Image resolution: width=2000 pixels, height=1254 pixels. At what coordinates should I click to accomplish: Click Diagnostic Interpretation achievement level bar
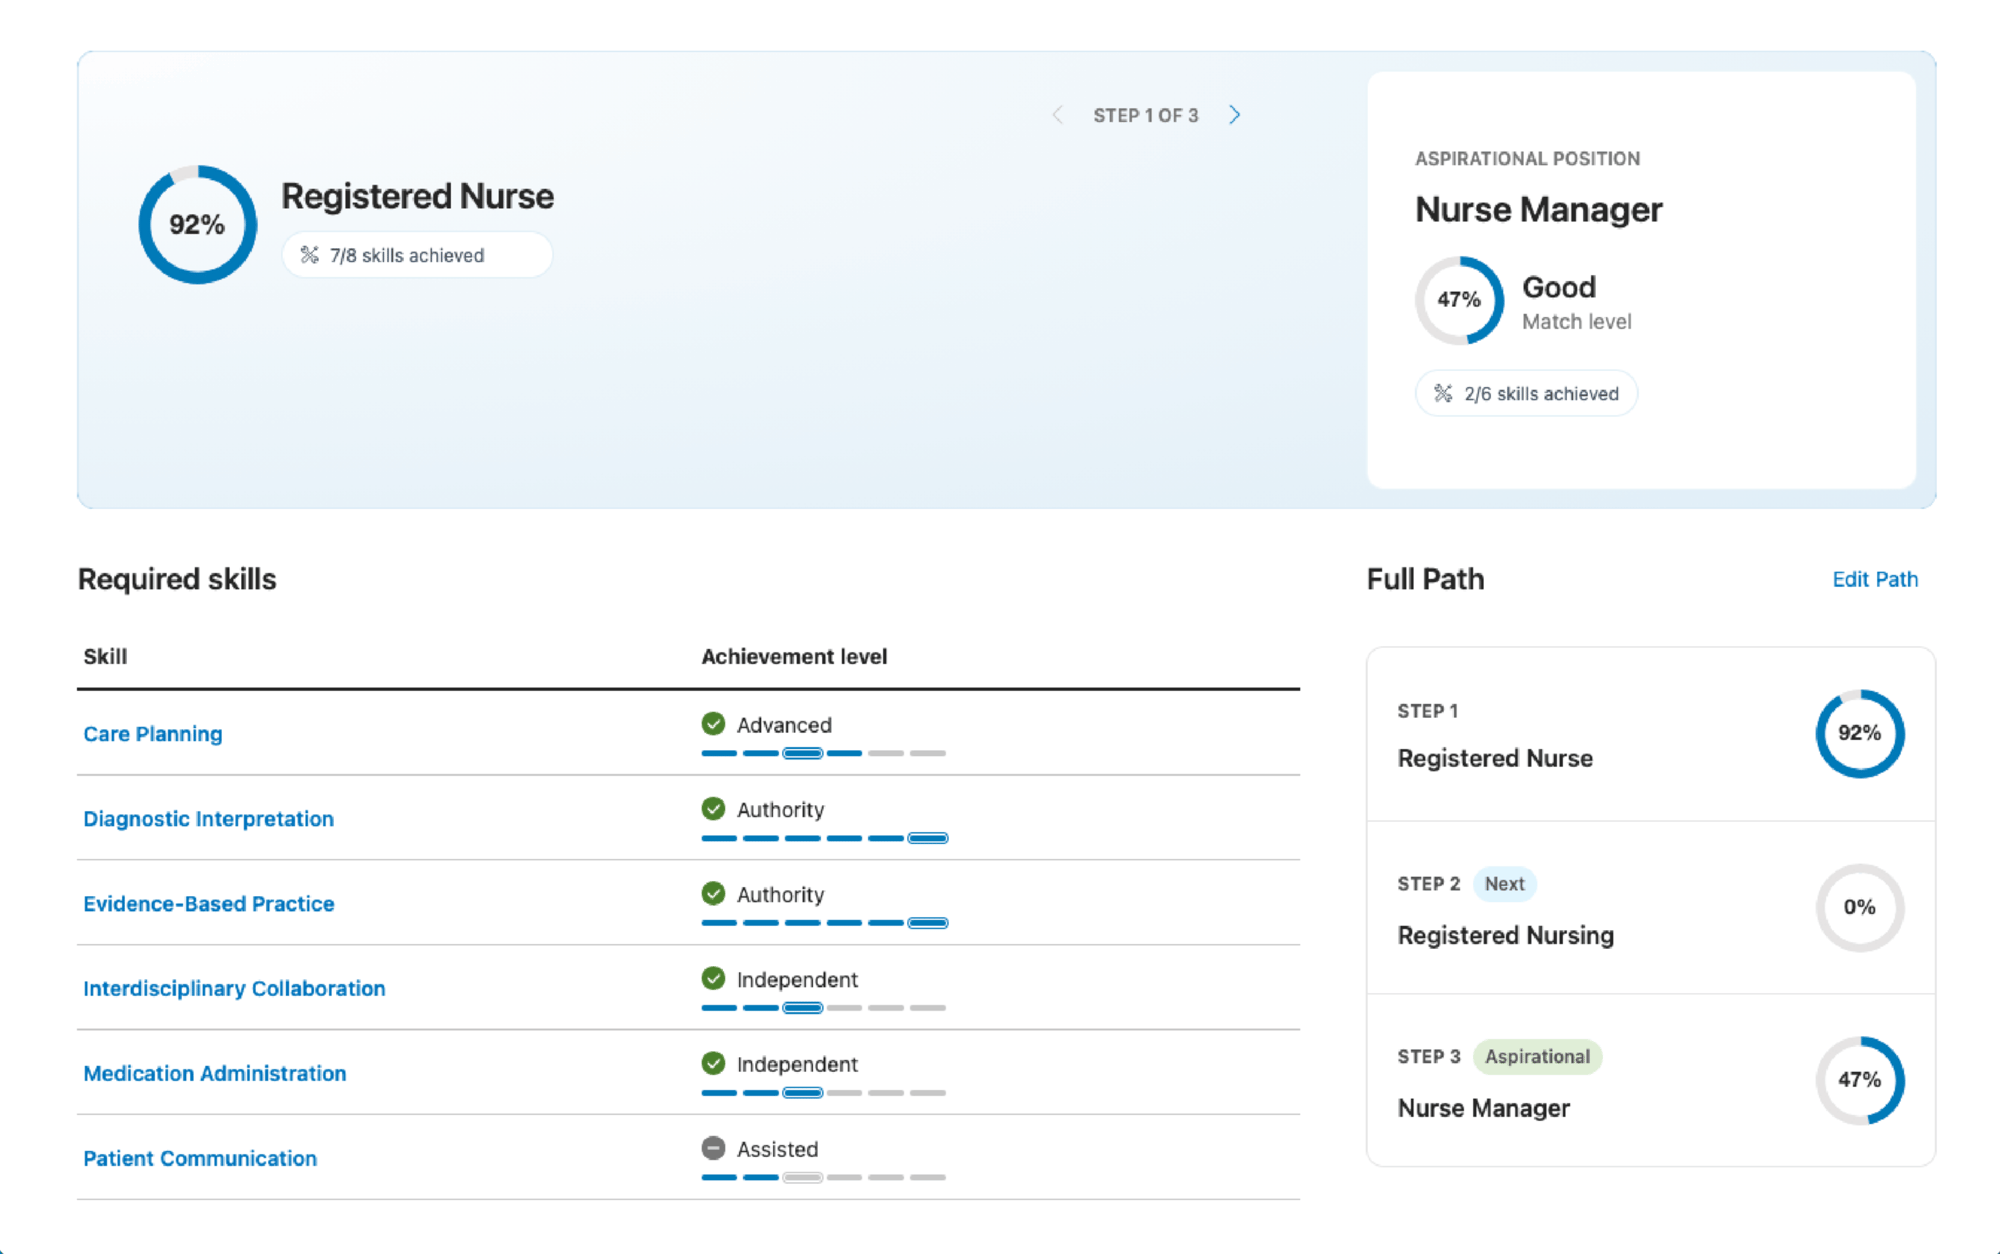(x=824, y=838)
